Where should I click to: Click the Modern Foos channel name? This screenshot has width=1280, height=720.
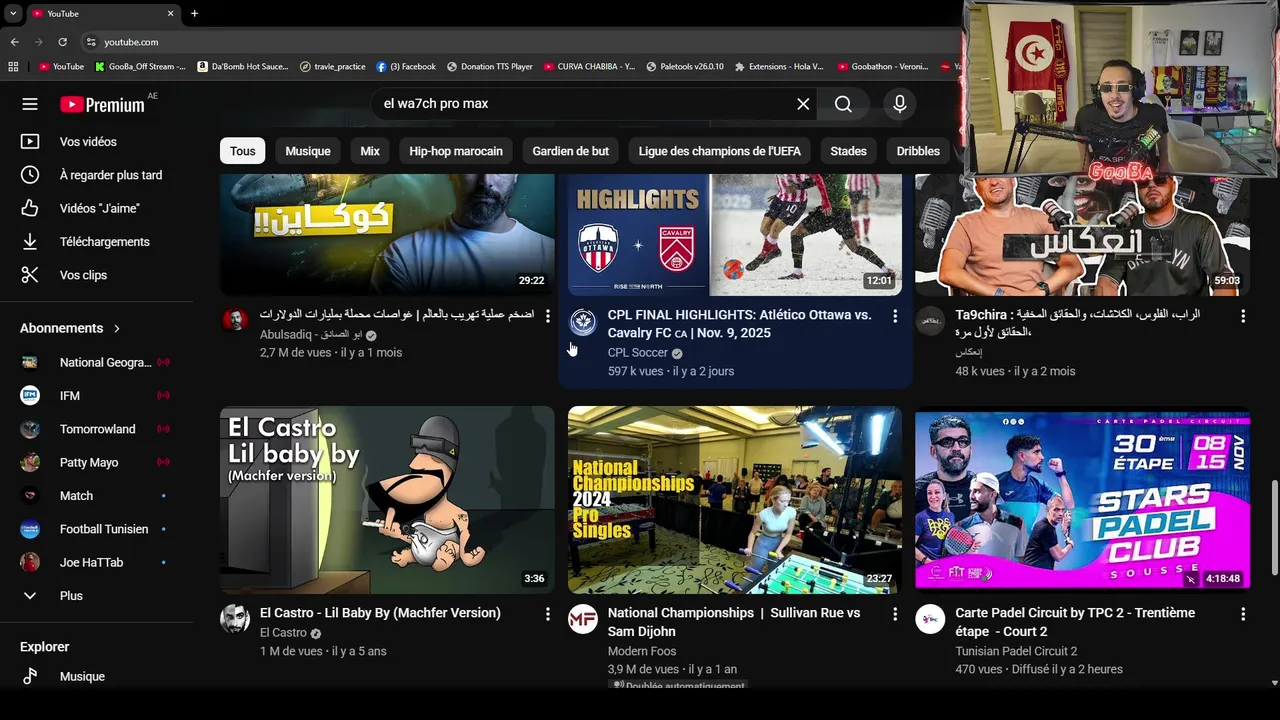pos(642,651)
